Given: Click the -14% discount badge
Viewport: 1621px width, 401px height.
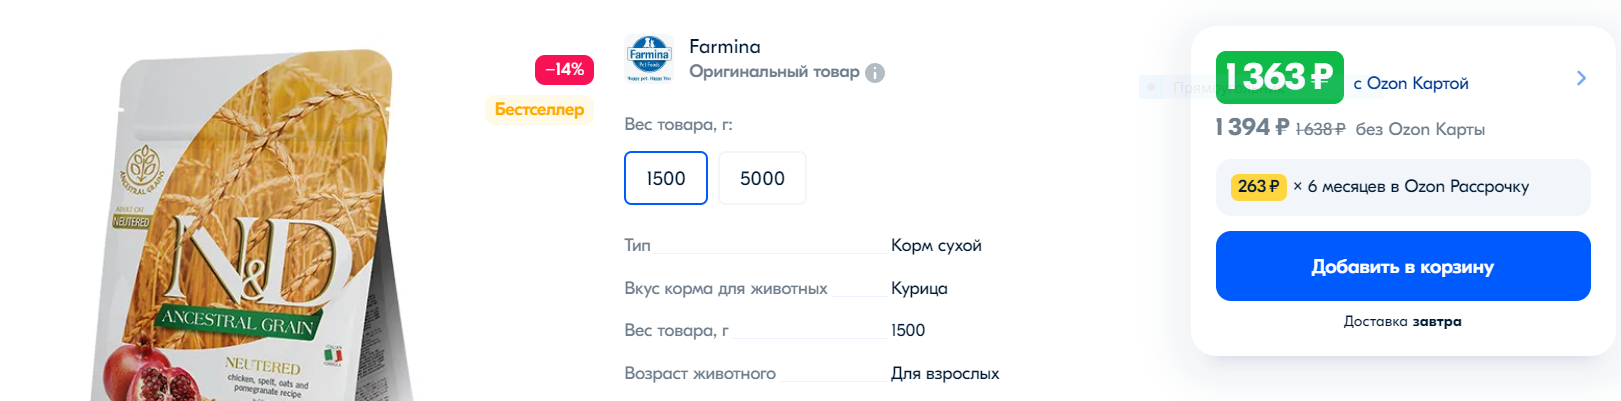Looking at the screenshot, I should [565, 69].
